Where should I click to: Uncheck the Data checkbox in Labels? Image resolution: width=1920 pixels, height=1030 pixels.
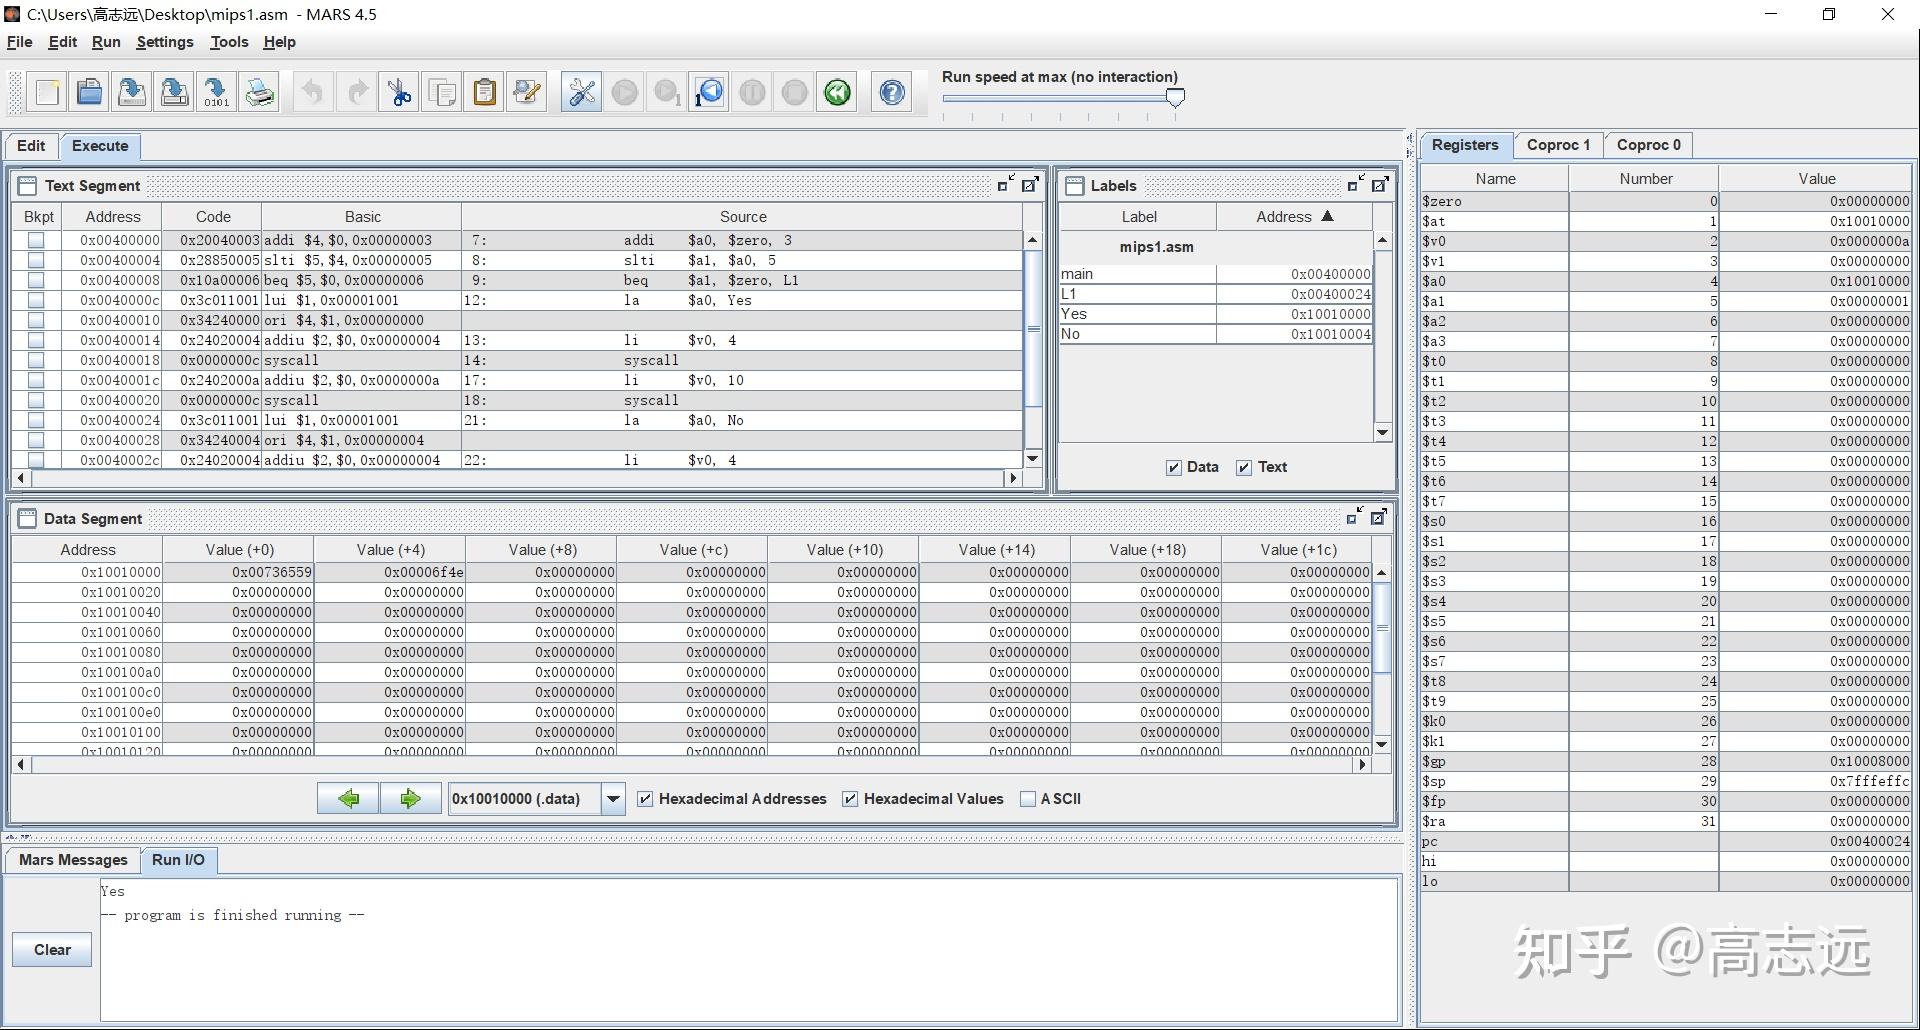pos(1174,468)
